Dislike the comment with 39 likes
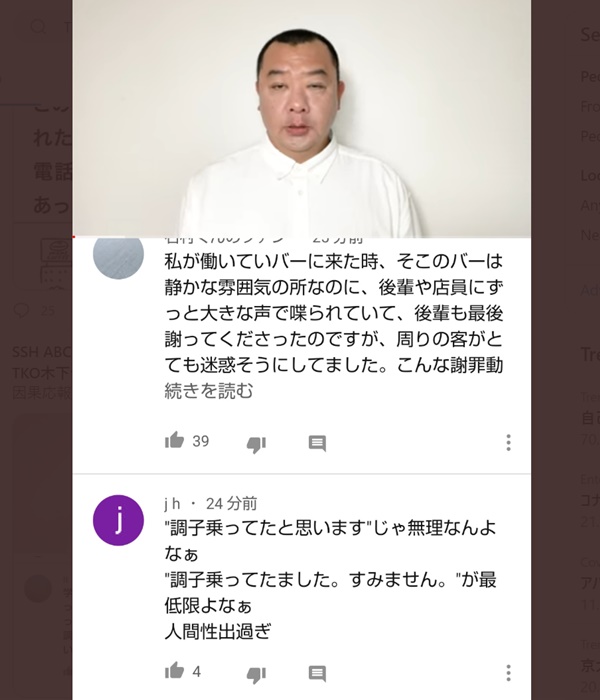This screenshot has height=700, width=600. [256, 444]
